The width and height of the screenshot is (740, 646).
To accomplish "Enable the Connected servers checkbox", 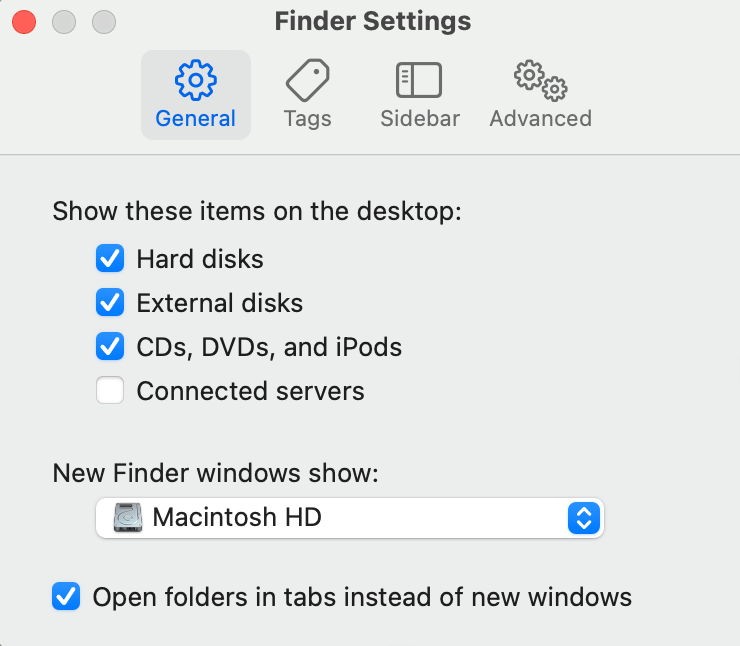I will 110,390.
